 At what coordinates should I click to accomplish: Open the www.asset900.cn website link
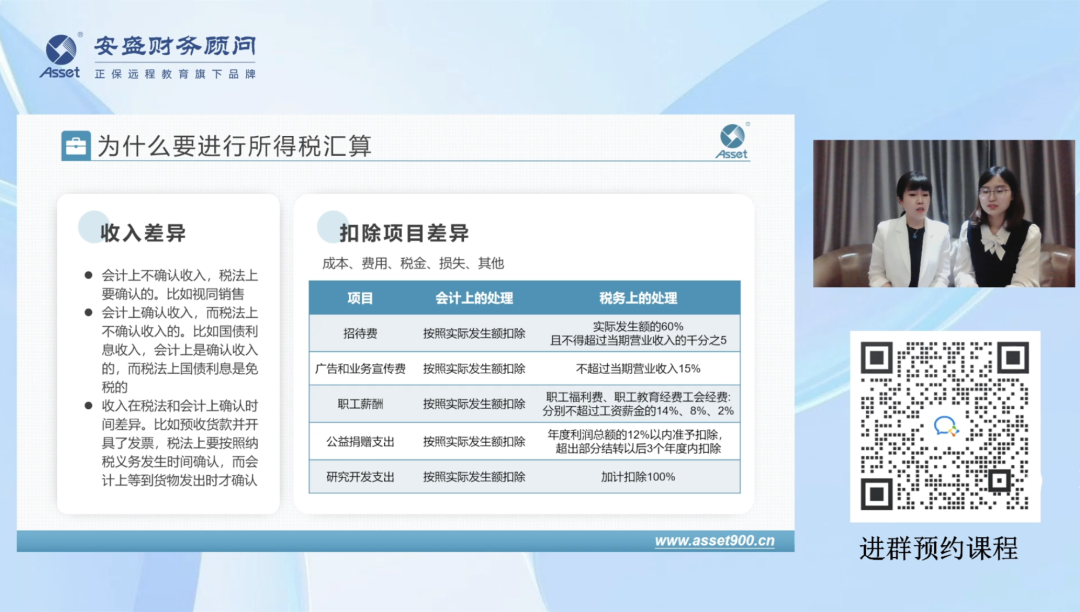click(714, 541)
